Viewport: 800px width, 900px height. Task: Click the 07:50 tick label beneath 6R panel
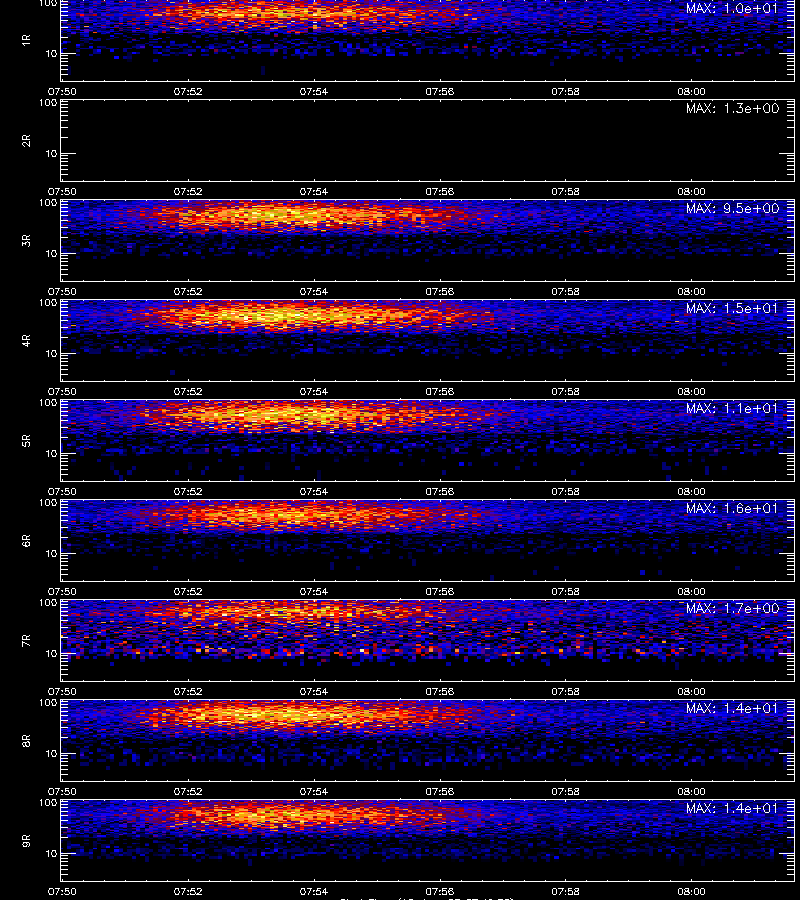(62, 591)
